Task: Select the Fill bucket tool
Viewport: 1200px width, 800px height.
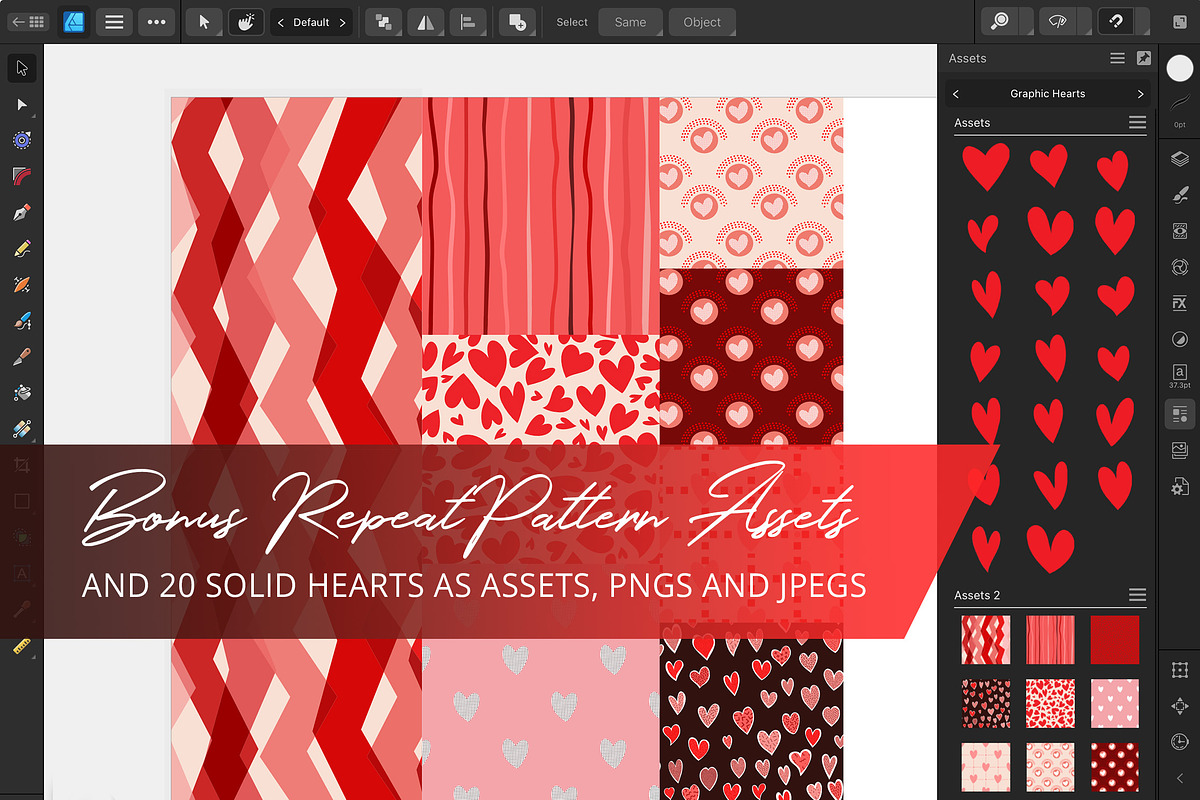Action: tap(22, 392)
